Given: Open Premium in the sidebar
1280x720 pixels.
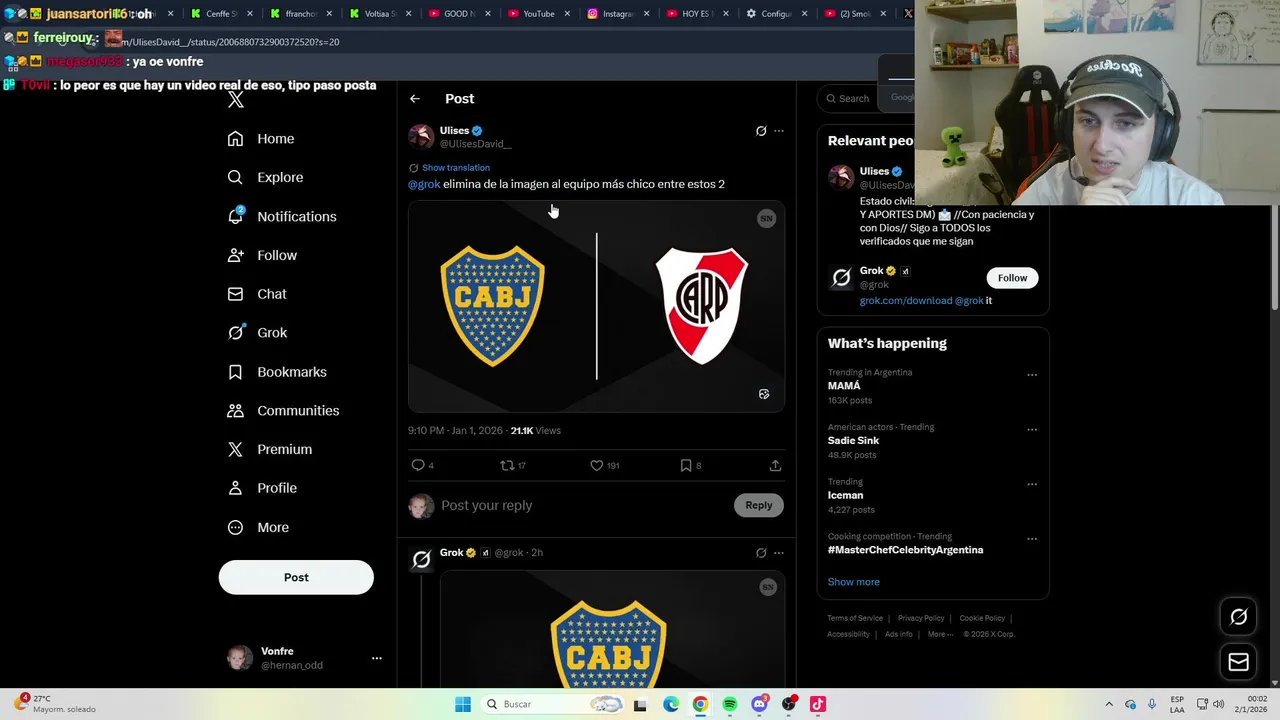Looking at the screenshot, I should pos(270,450).
